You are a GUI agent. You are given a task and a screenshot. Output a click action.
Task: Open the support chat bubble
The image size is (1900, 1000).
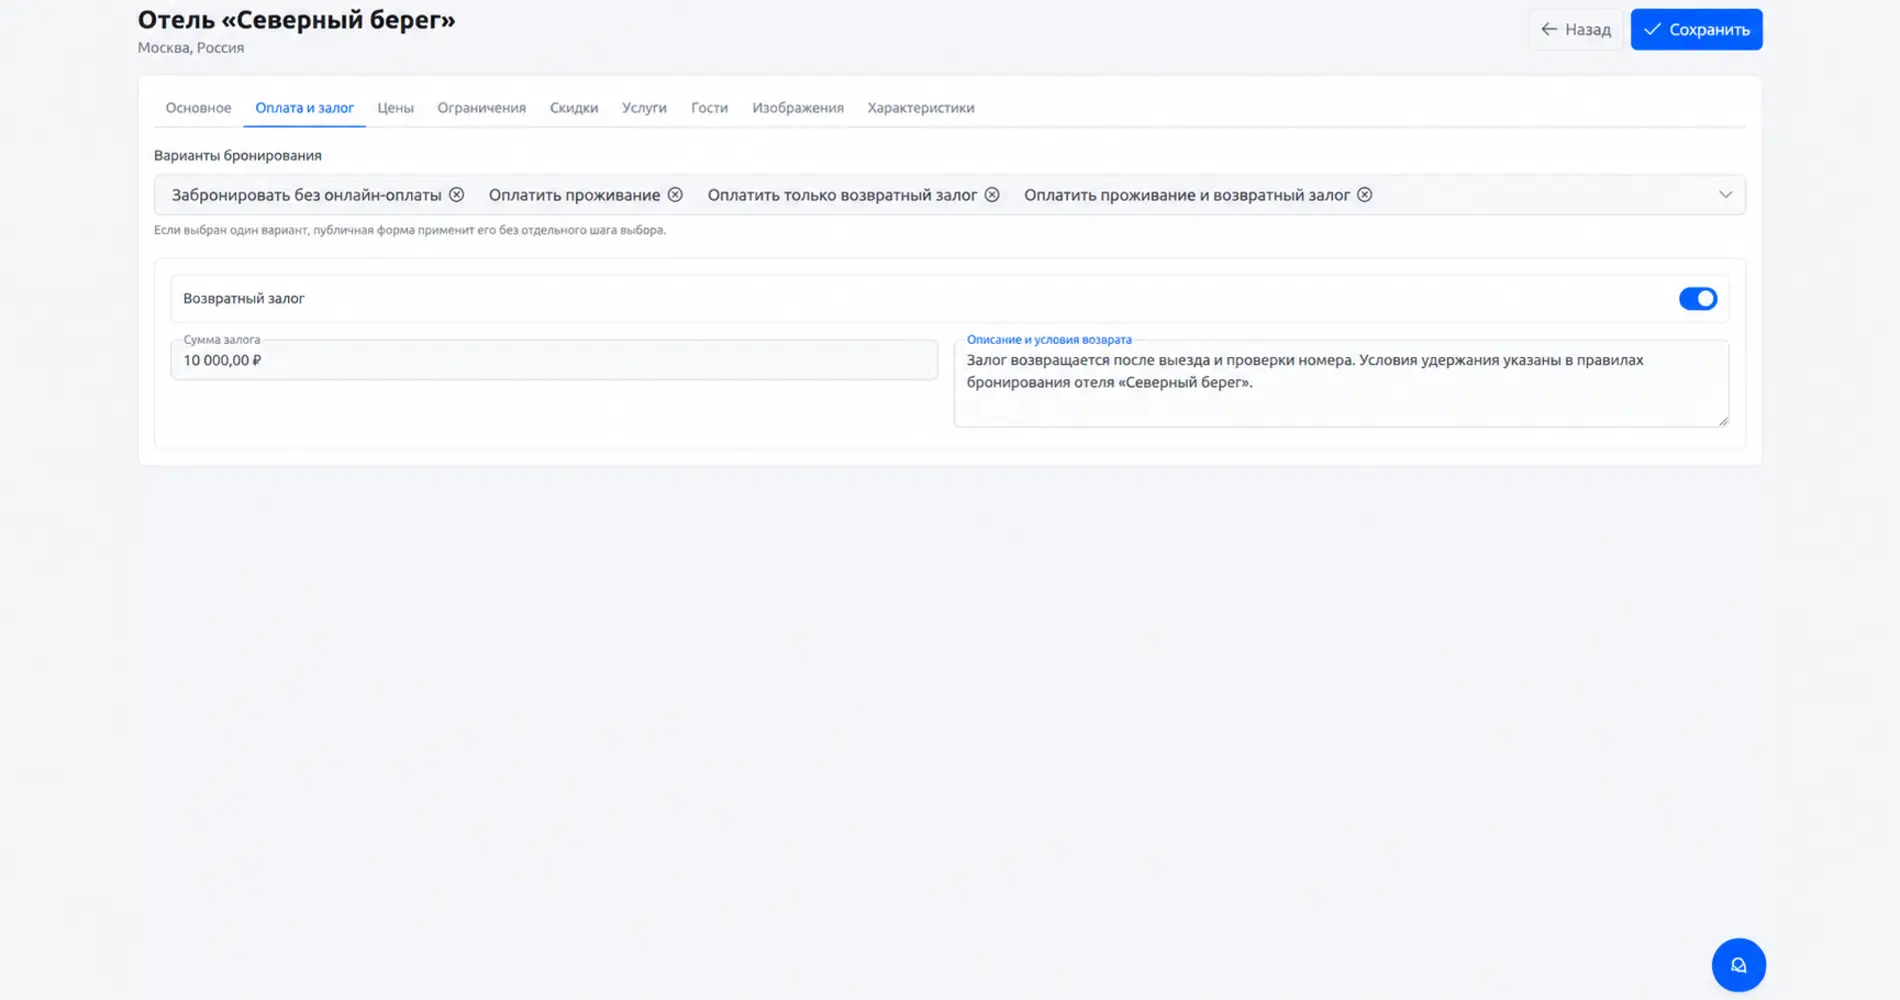(x=1739, y=965)
